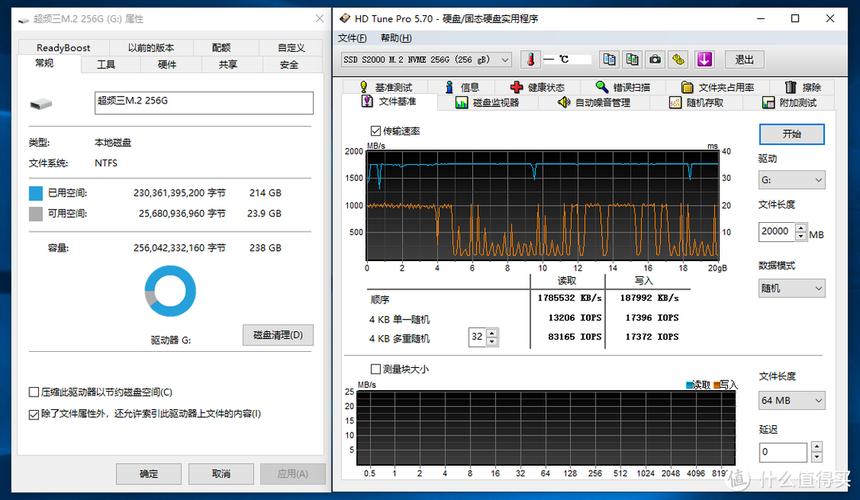
Task: Click the temperature readout field in toolbar
Action: click(x=568, y=59)
